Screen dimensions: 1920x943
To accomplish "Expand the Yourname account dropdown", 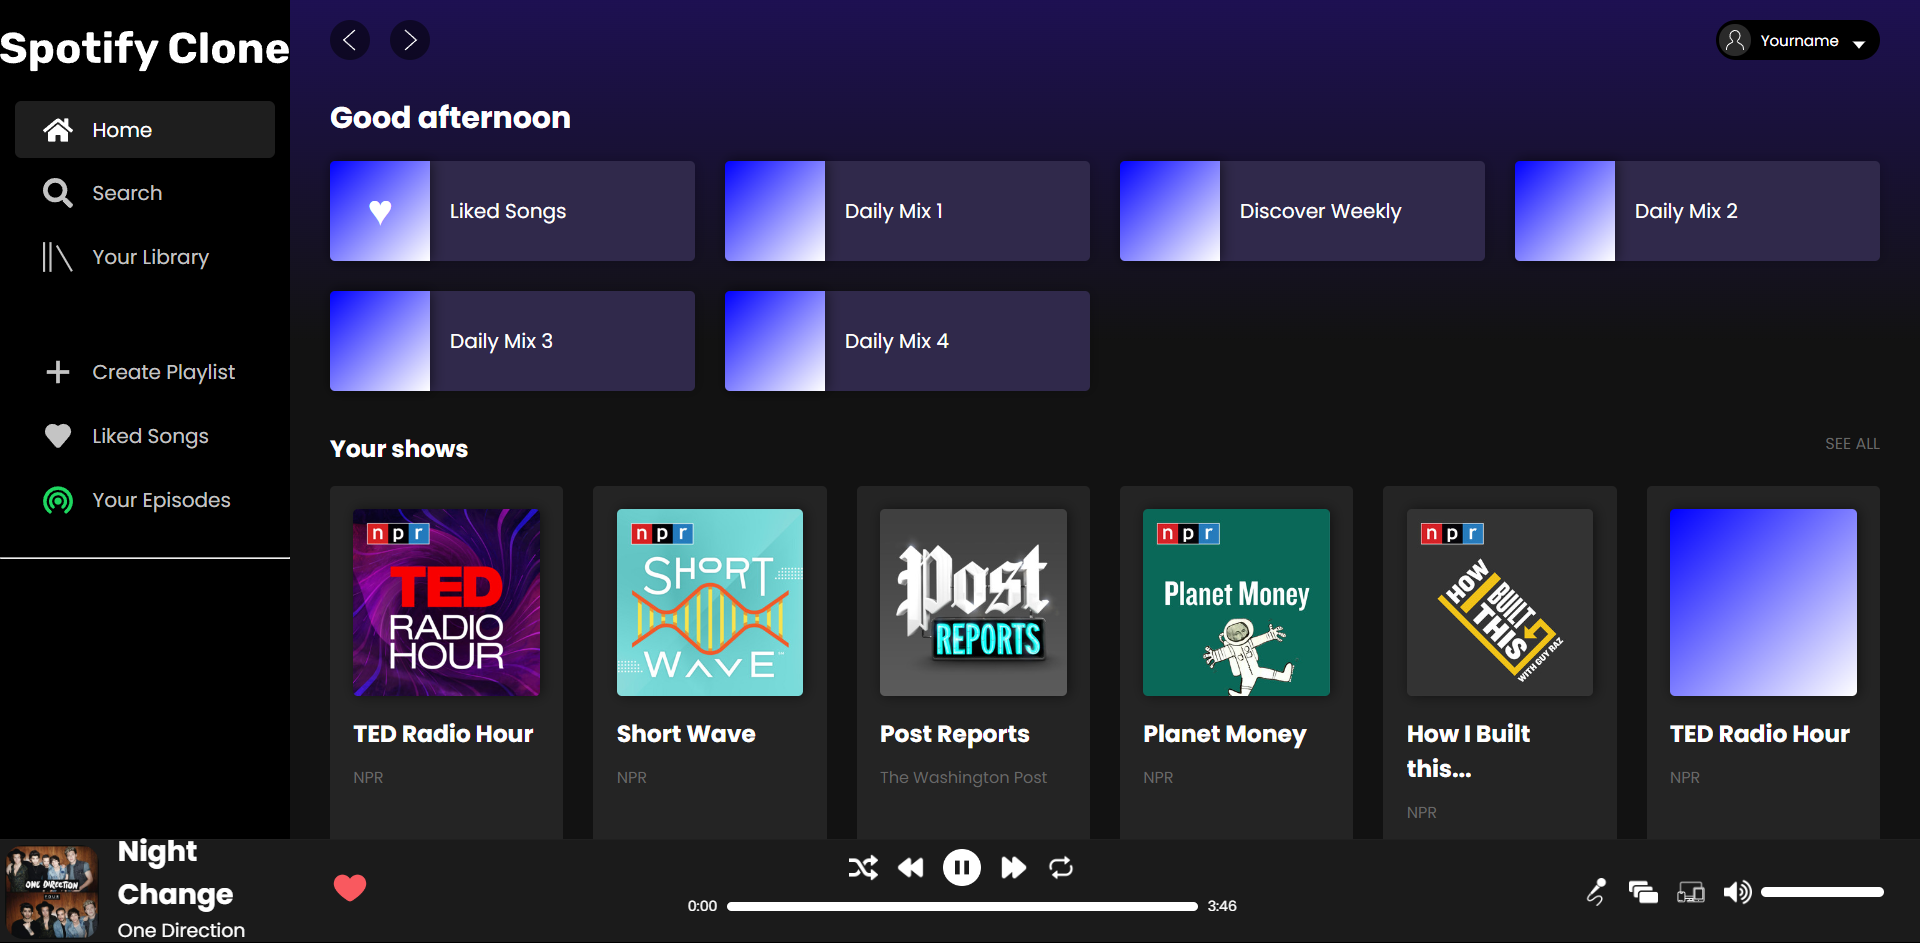I will [1798, 41].
